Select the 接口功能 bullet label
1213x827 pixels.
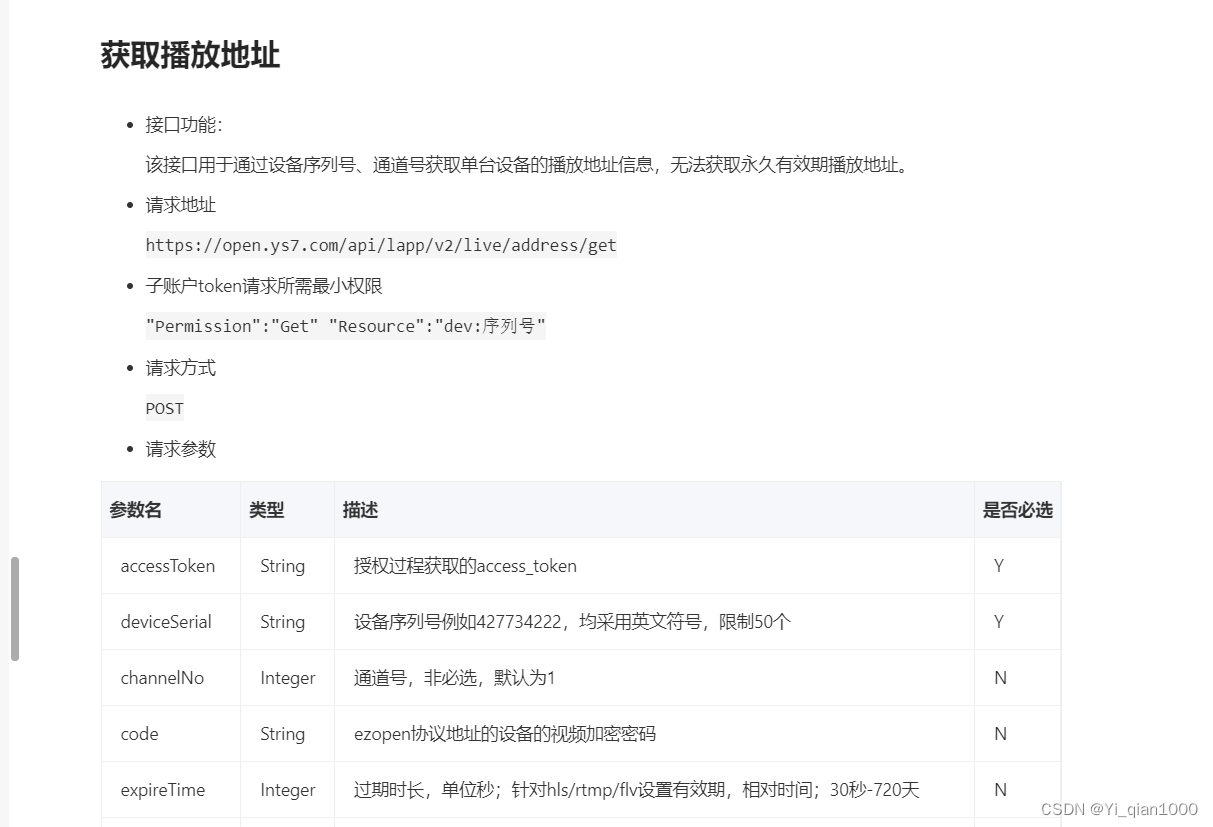pyautogui.click(x=184, y=125)
